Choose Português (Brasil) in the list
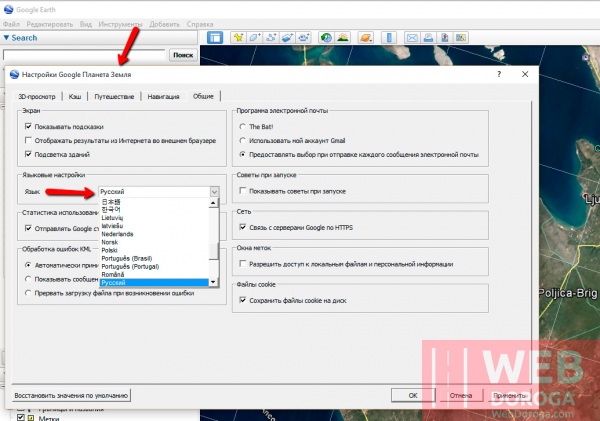Screen dimensions: 600x421 tap(154, 258)
